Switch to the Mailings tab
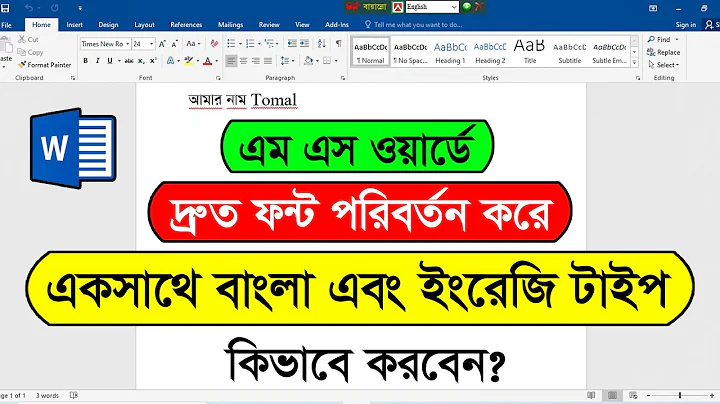The height and width of the screenshot is (404, 720). [x=230, y=25]
